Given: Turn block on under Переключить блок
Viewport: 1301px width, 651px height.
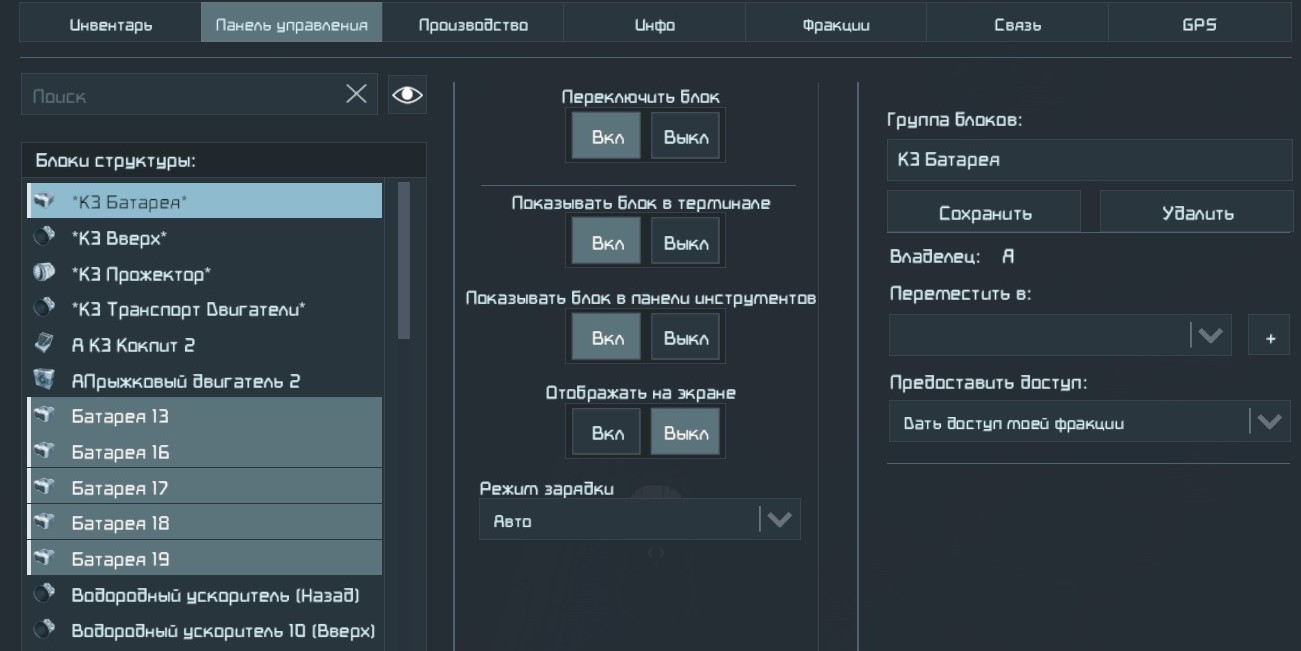Looking at the screenshot, I should click(x=608, y=136).
